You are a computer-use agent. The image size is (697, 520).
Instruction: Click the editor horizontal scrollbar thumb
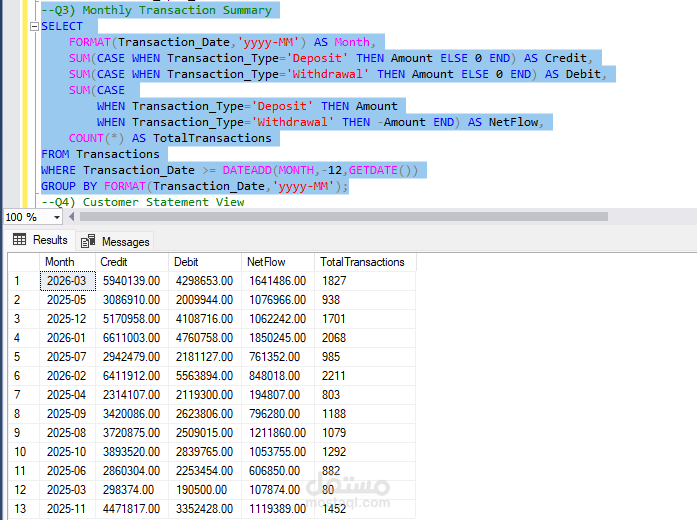(x=344, y=216)
